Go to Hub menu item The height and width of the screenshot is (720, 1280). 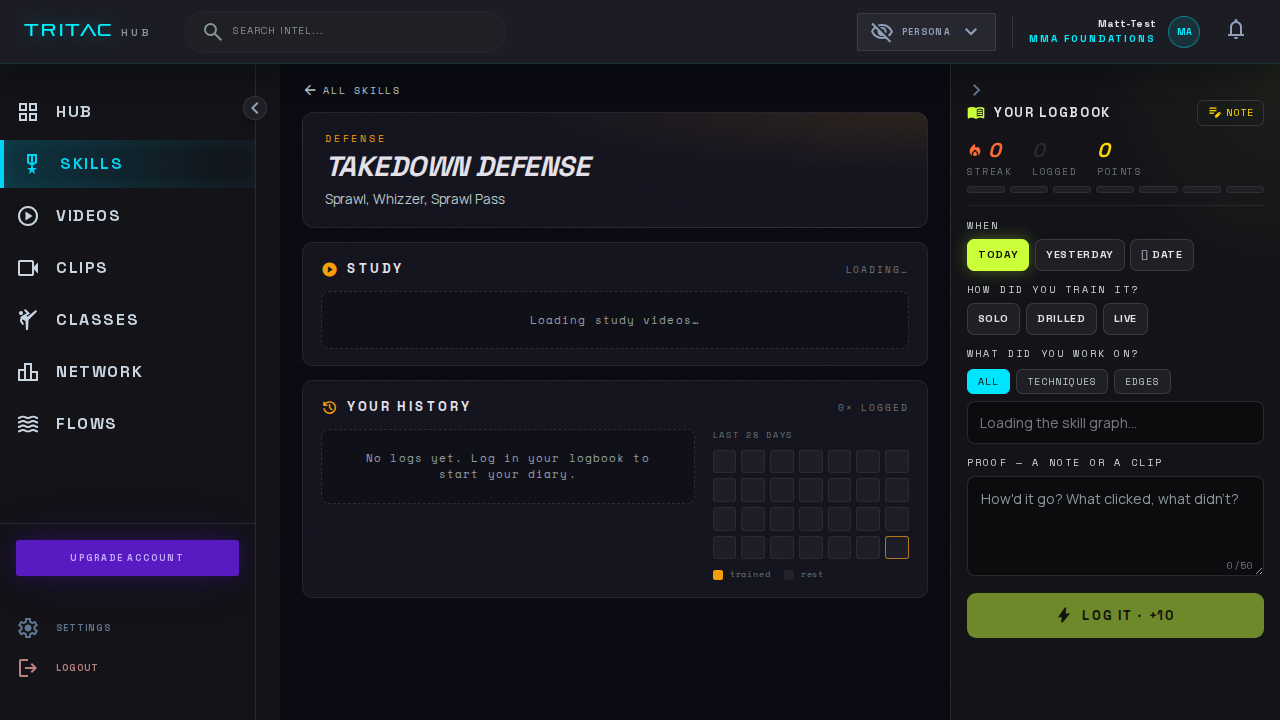(x=127, y=112)
